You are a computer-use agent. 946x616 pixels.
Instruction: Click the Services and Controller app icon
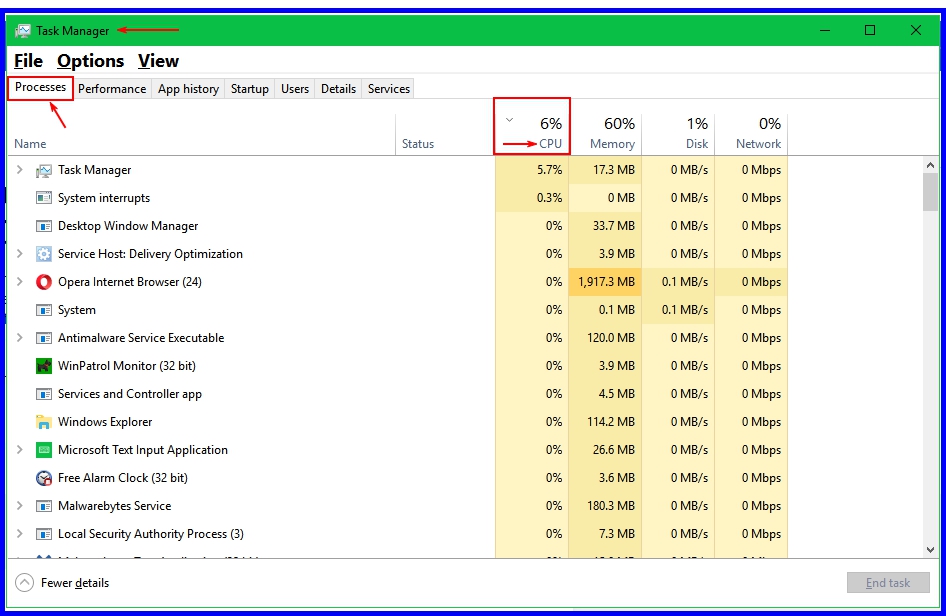coord(43,394)
